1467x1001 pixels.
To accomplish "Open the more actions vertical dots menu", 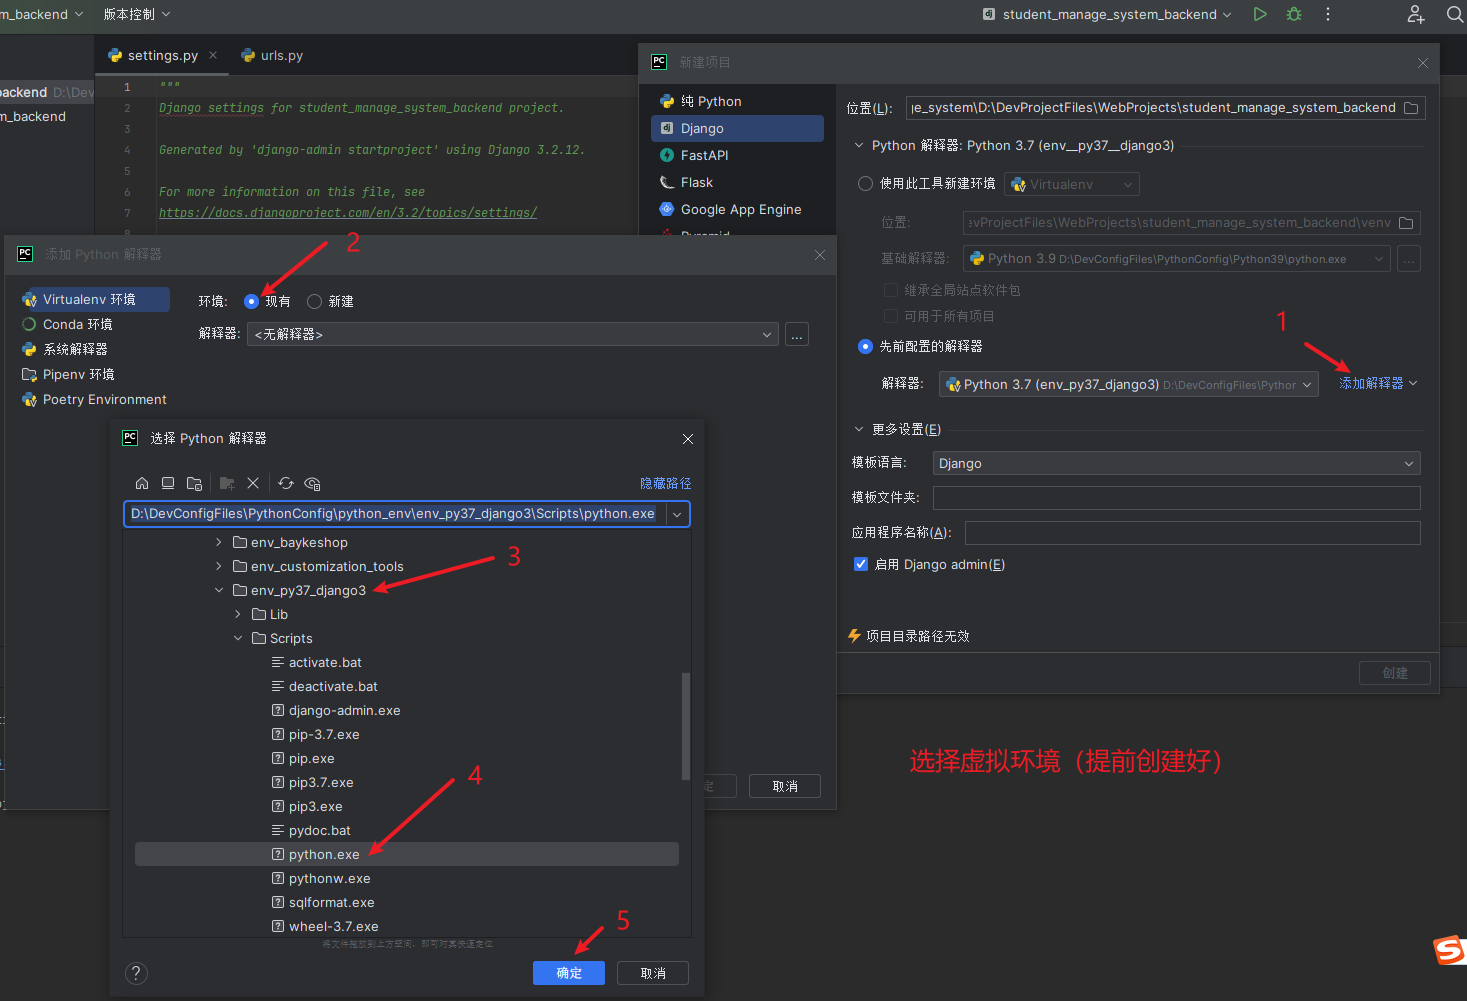I will (x=1328, y=14).
